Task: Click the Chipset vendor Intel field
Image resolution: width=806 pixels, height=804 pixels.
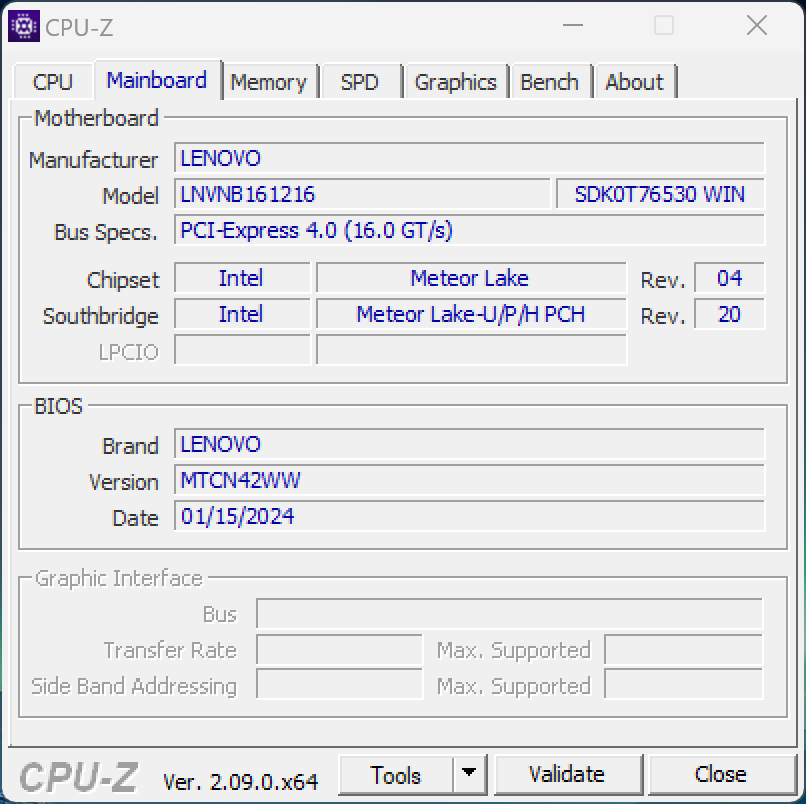Action: coord(242,278)
